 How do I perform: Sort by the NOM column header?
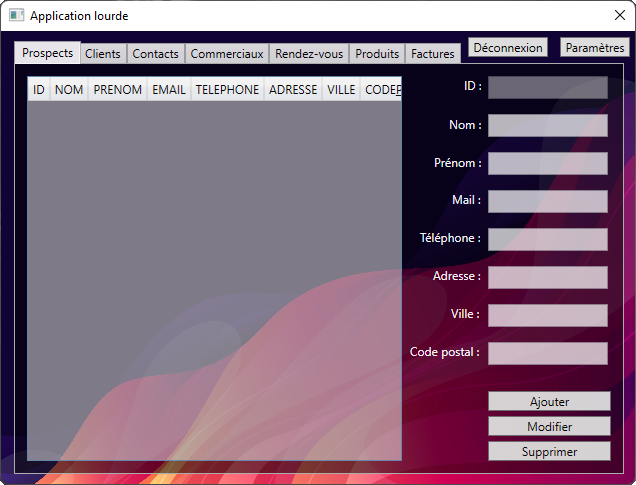69,90
